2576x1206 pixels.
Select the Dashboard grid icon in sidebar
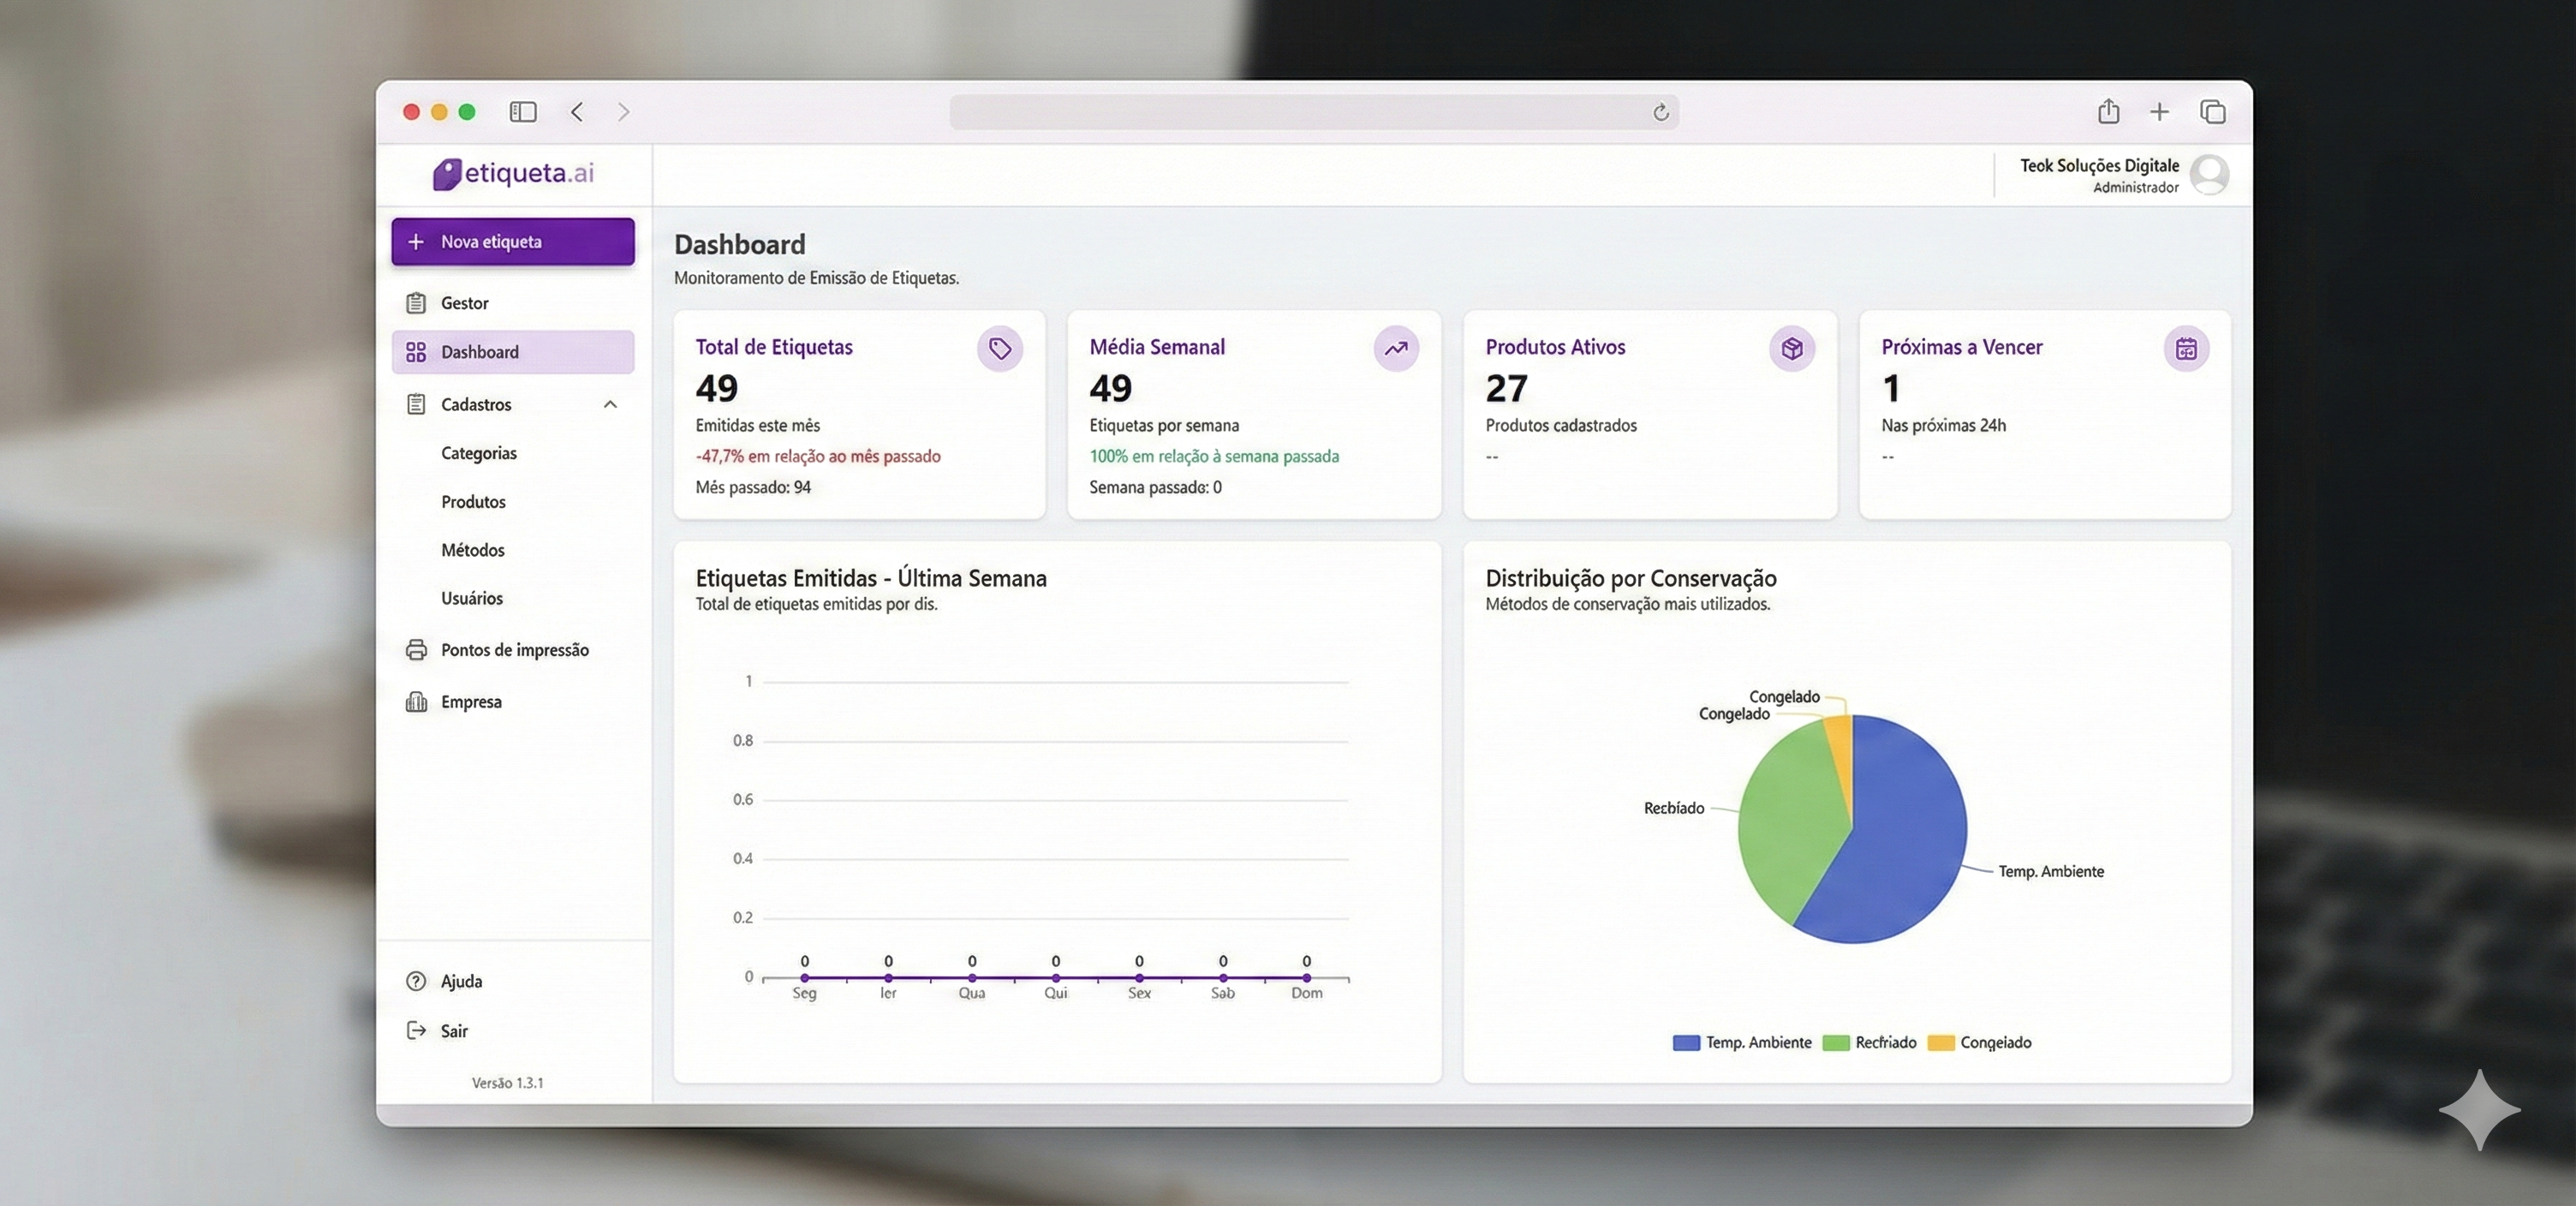coord(417,351)
